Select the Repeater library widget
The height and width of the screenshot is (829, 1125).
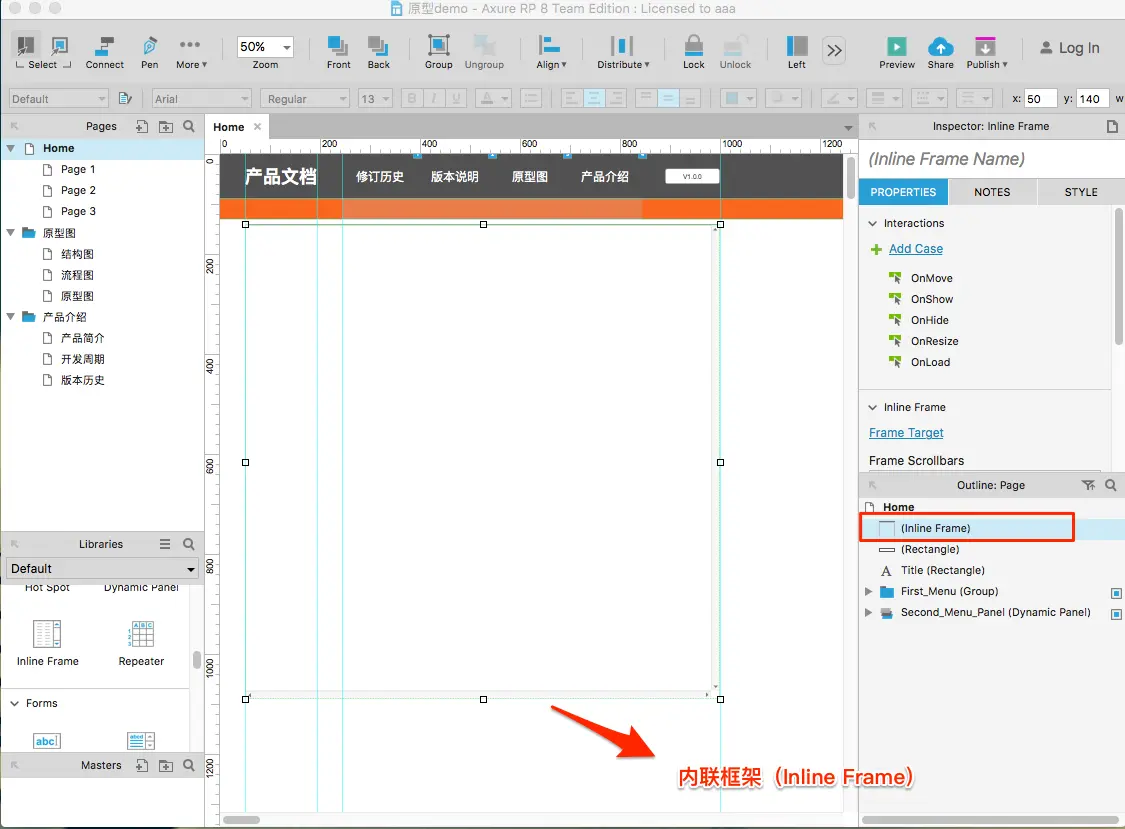[x=141, y=643]
